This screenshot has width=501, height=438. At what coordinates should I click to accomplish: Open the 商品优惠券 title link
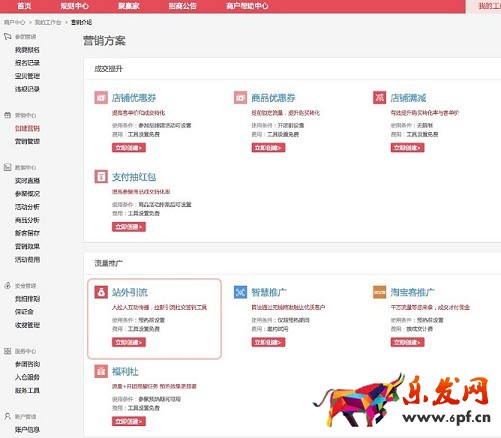coord(273,98)
